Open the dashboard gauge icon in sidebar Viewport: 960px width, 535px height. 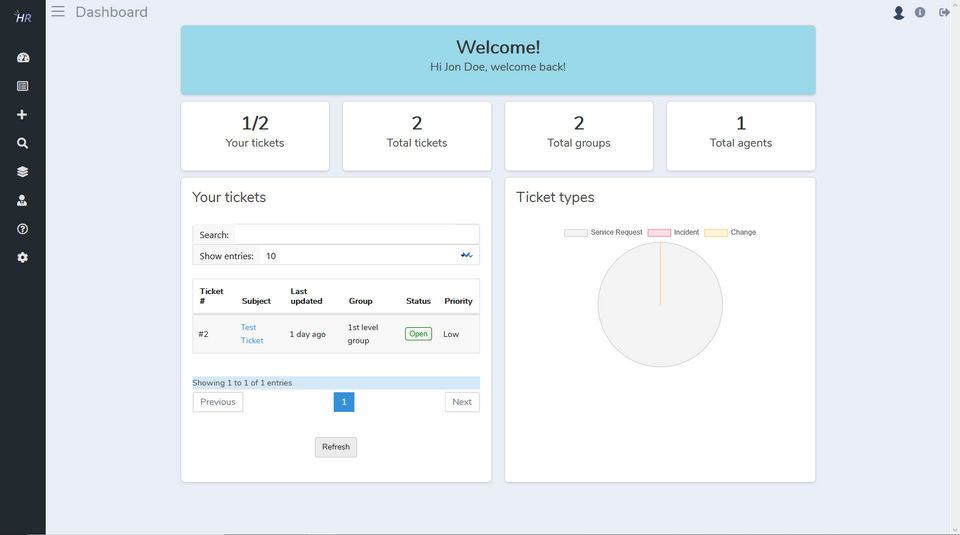[x=23, y=58]
